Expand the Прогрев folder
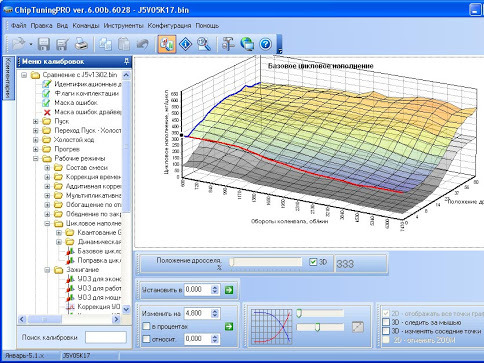Viewport: 484px width, 363px height. [36, 149]
